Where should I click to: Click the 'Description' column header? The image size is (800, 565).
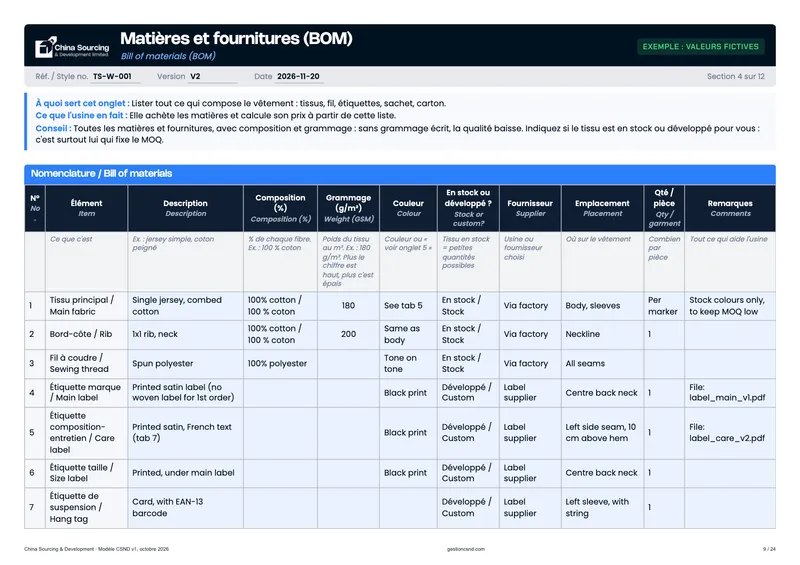pos(185,208)
